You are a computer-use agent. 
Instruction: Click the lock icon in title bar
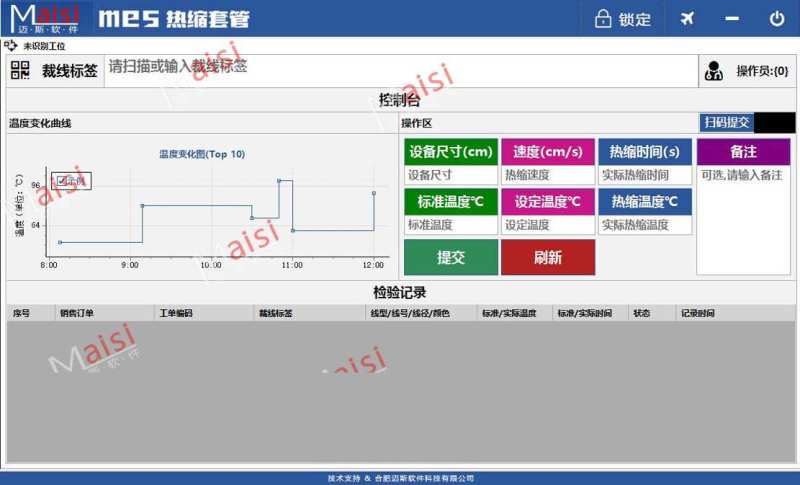603,19
